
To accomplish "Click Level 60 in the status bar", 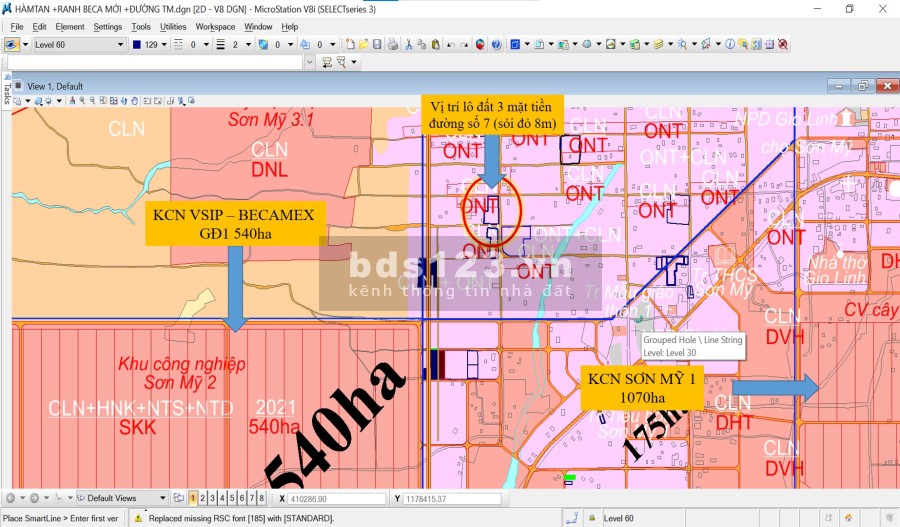I will 618,518.
